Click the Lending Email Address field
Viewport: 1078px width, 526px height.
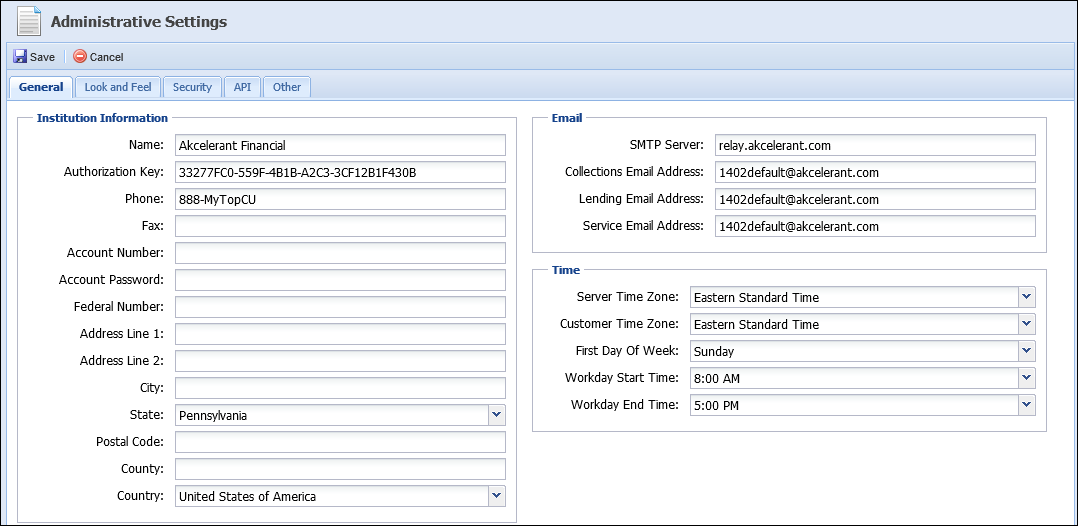[875, 199]
